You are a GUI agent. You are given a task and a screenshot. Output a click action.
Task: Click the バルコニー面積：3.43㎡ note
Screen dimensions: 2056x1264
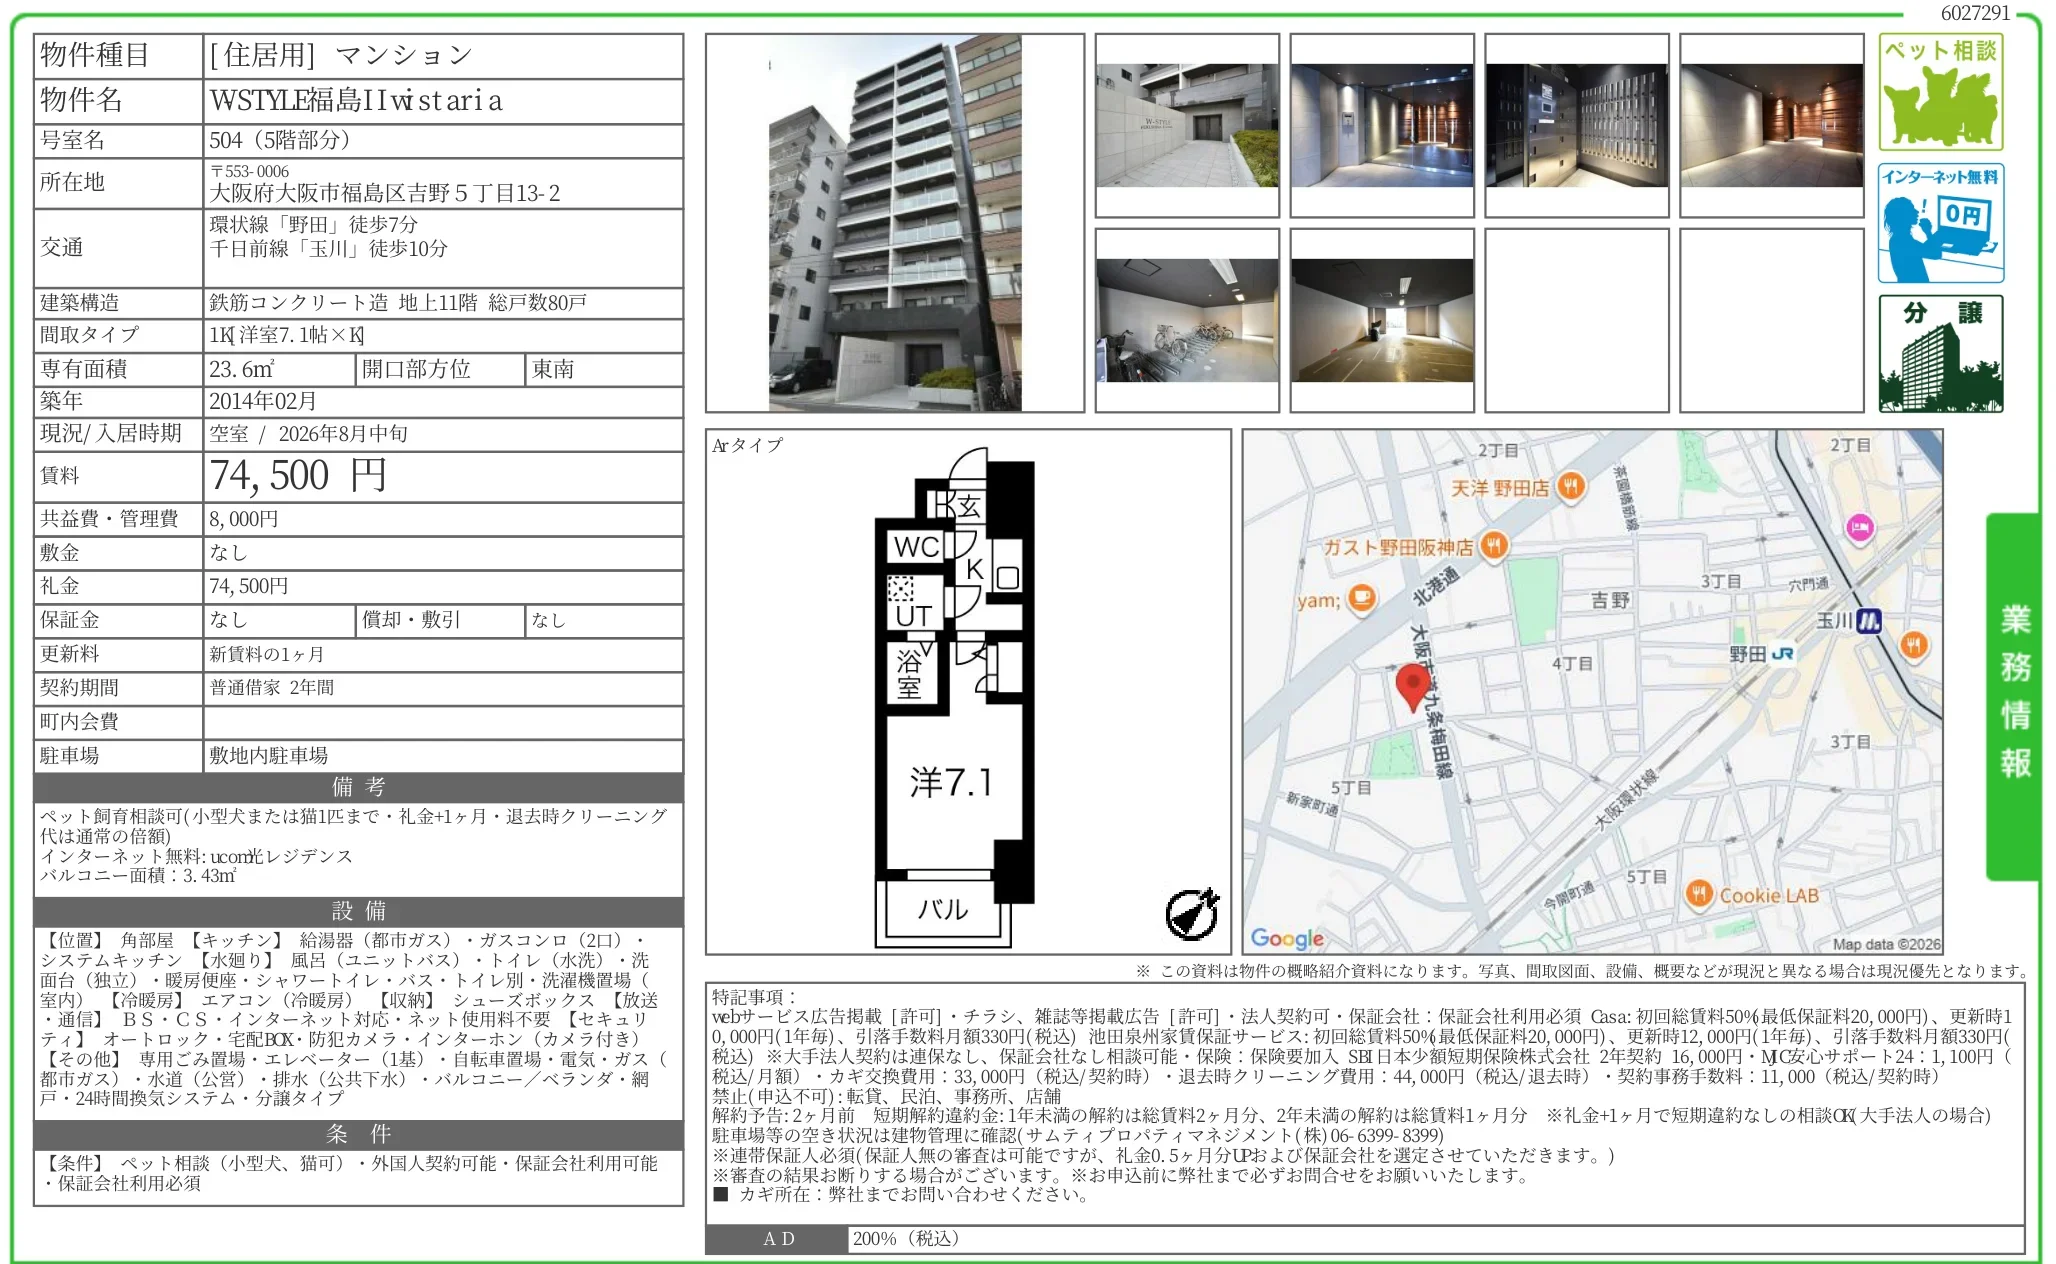pyautogui.click(x=138, y=875)
